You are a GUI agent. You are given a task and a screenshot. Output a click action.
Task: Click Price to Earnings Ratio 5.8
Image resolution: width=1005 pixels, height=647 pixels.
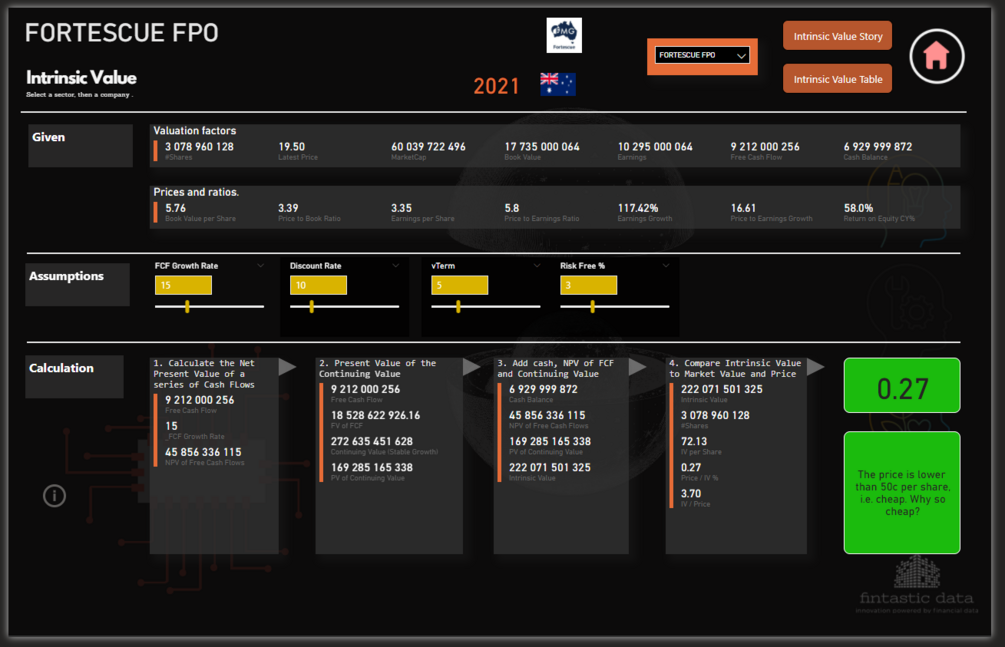(511, 208)
